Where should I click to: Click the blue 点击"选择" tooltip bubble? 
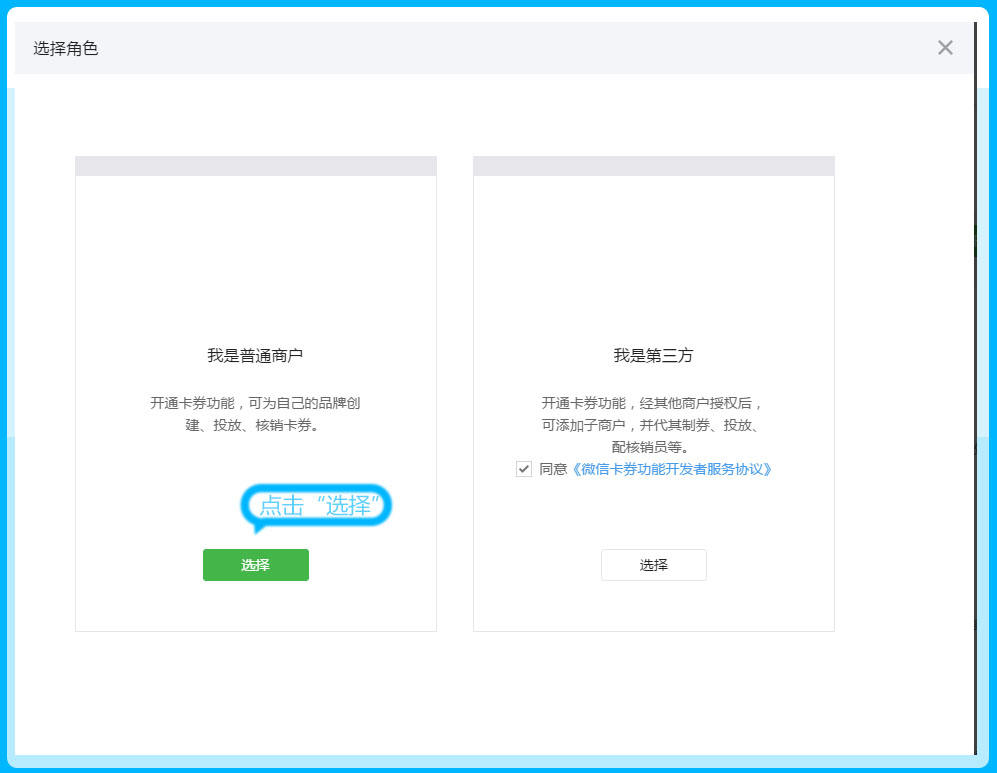tap(316, 506)
